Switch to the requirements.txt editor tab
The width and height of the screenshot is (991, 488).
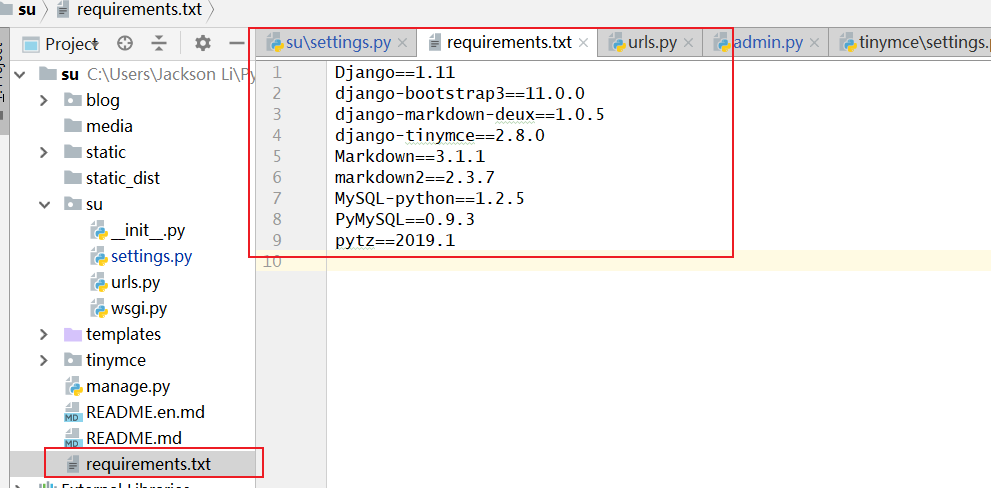pos(509,43)
